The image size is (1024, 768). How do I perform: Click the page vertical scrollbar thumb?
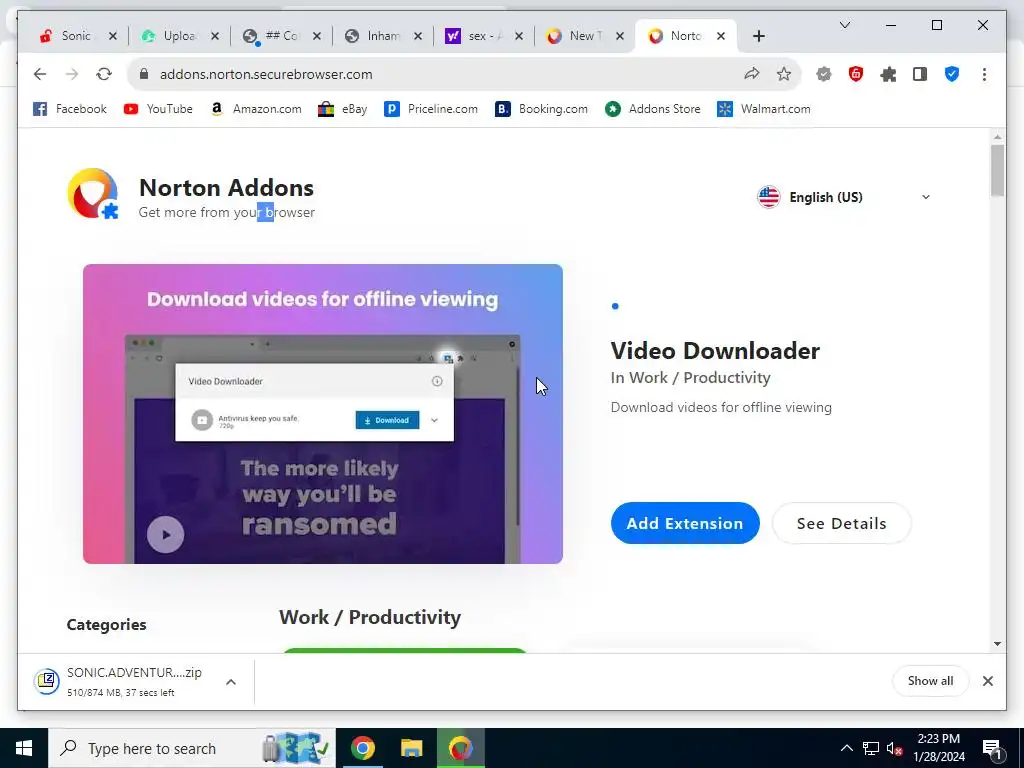tap(997, 170)
